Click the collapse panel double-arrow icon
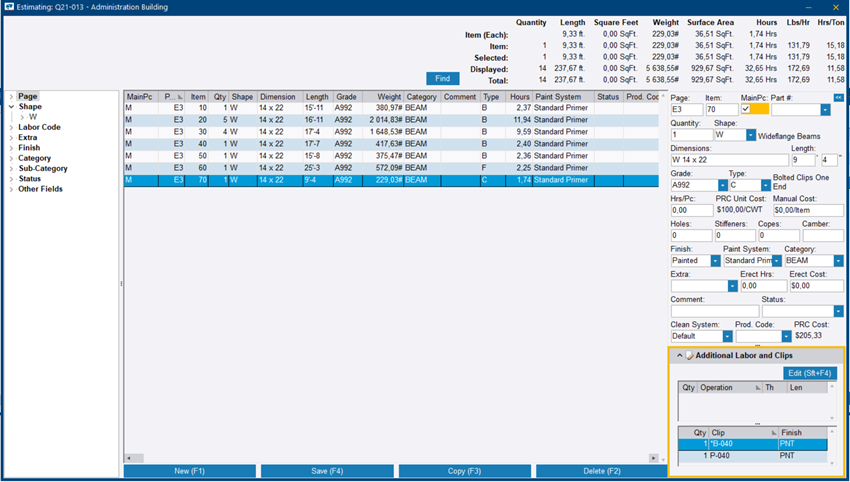 click(x=838, y=97)
